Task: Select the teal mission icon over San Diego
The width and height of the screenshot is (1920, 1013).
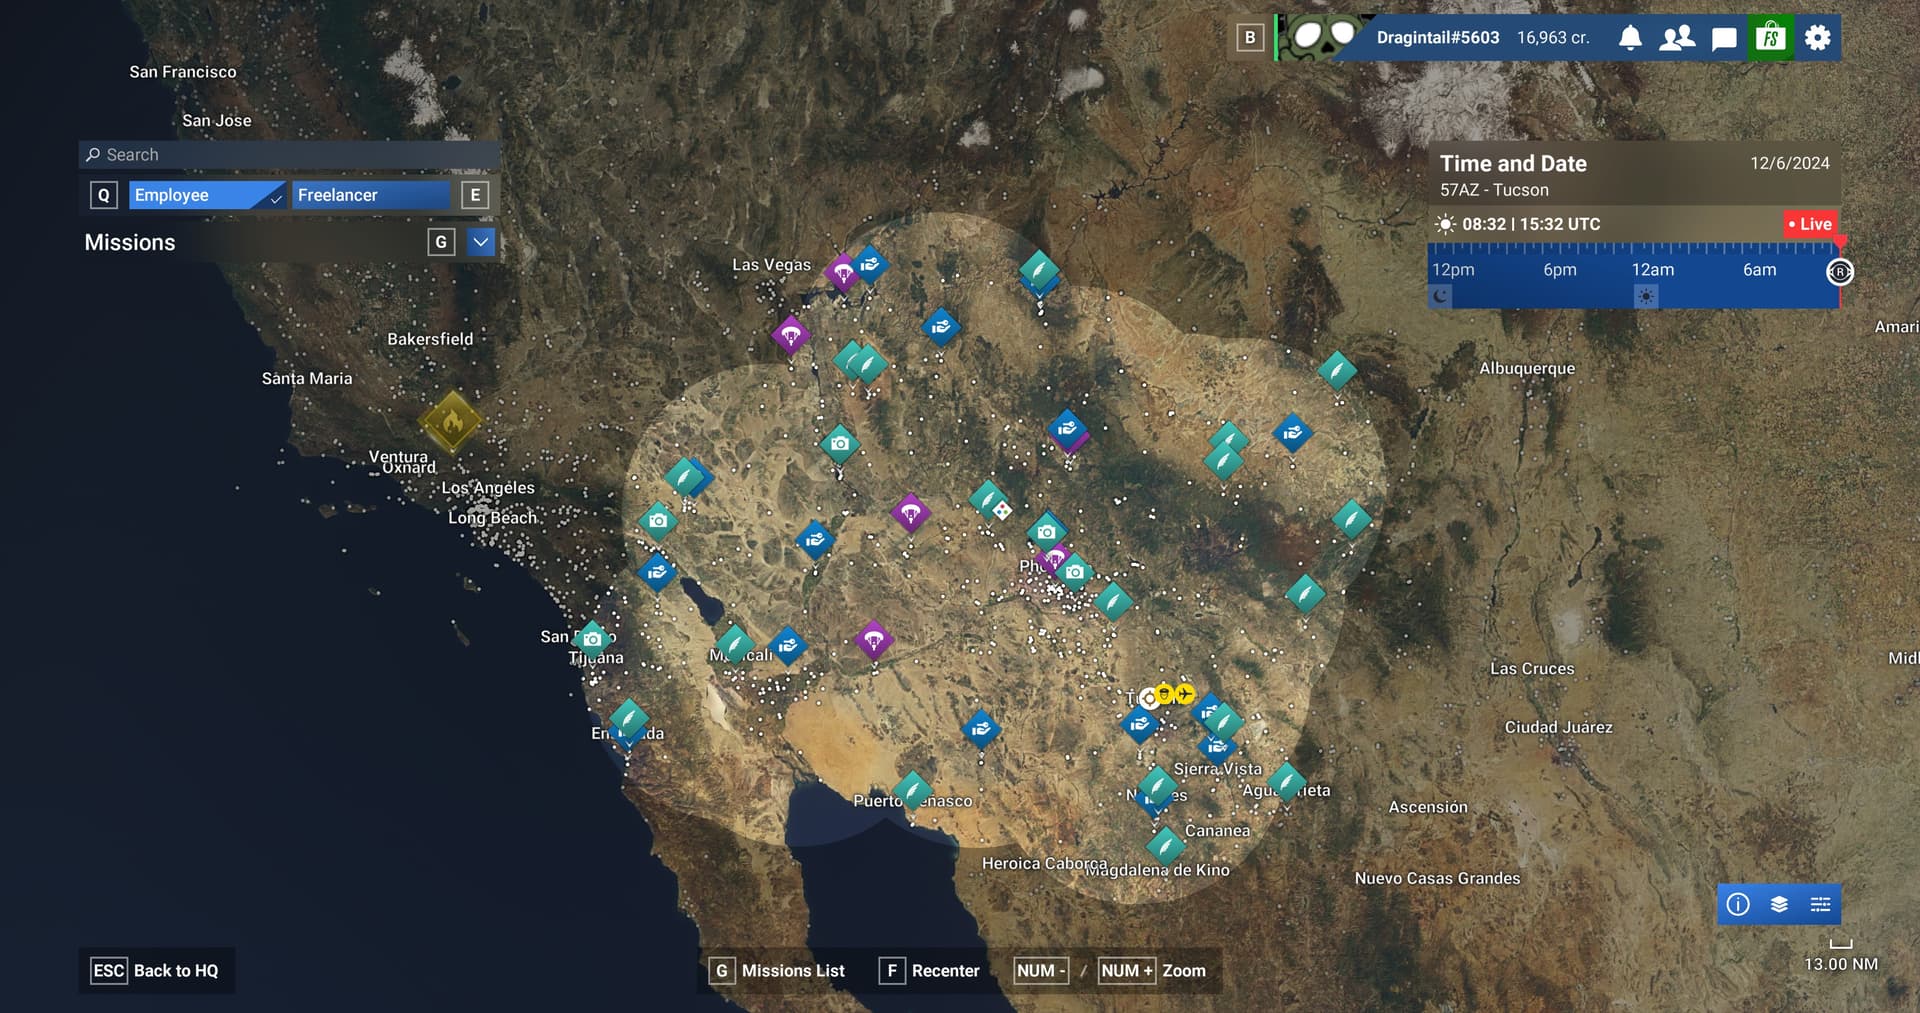Action: [x=592, y=639]
